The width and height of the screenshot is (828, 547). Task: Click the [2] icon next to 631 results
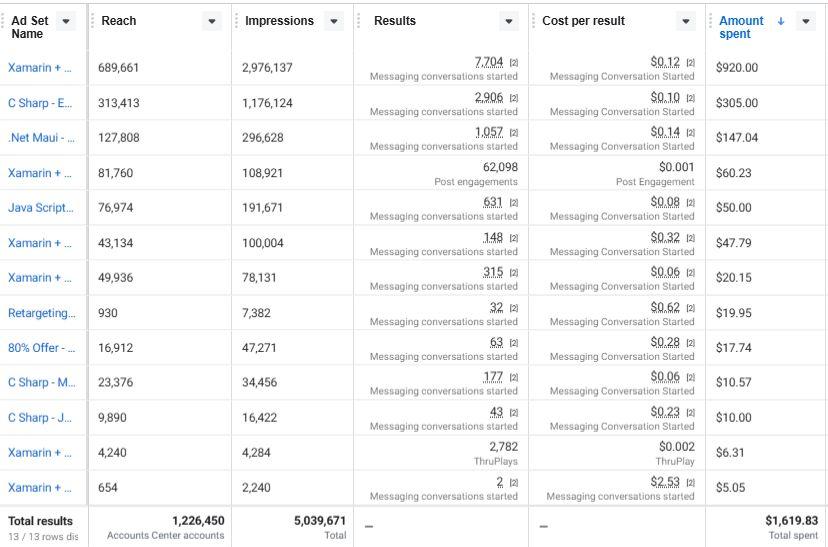click(514, 203)
